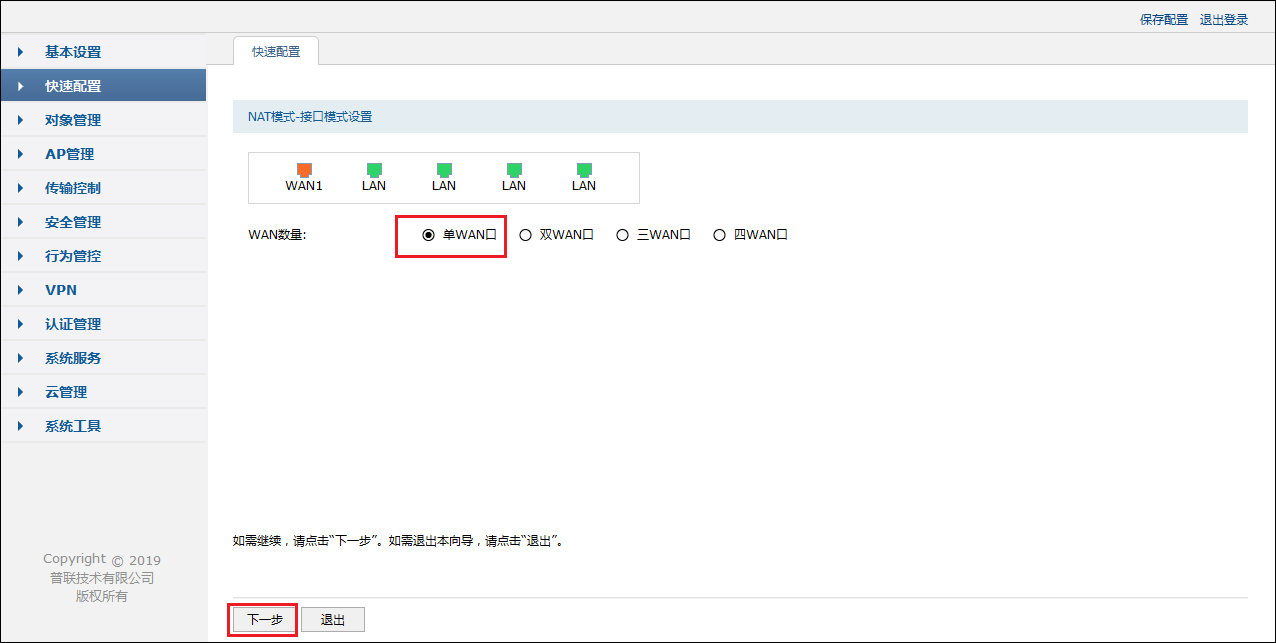Click 退出登录 to log out

pyautogui.click(x=1224, y=20)
